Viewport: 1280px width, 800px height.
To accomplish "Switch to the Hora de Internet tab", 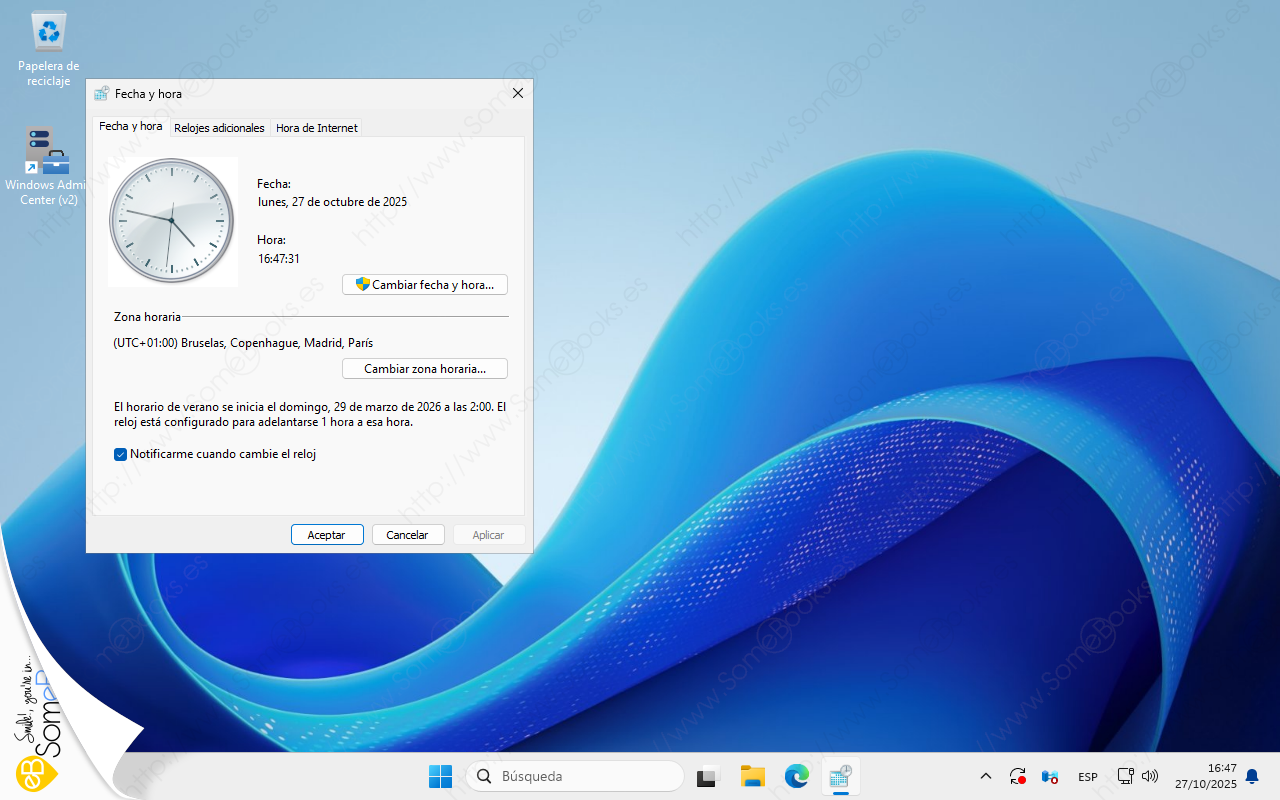I will click(316, 128).
